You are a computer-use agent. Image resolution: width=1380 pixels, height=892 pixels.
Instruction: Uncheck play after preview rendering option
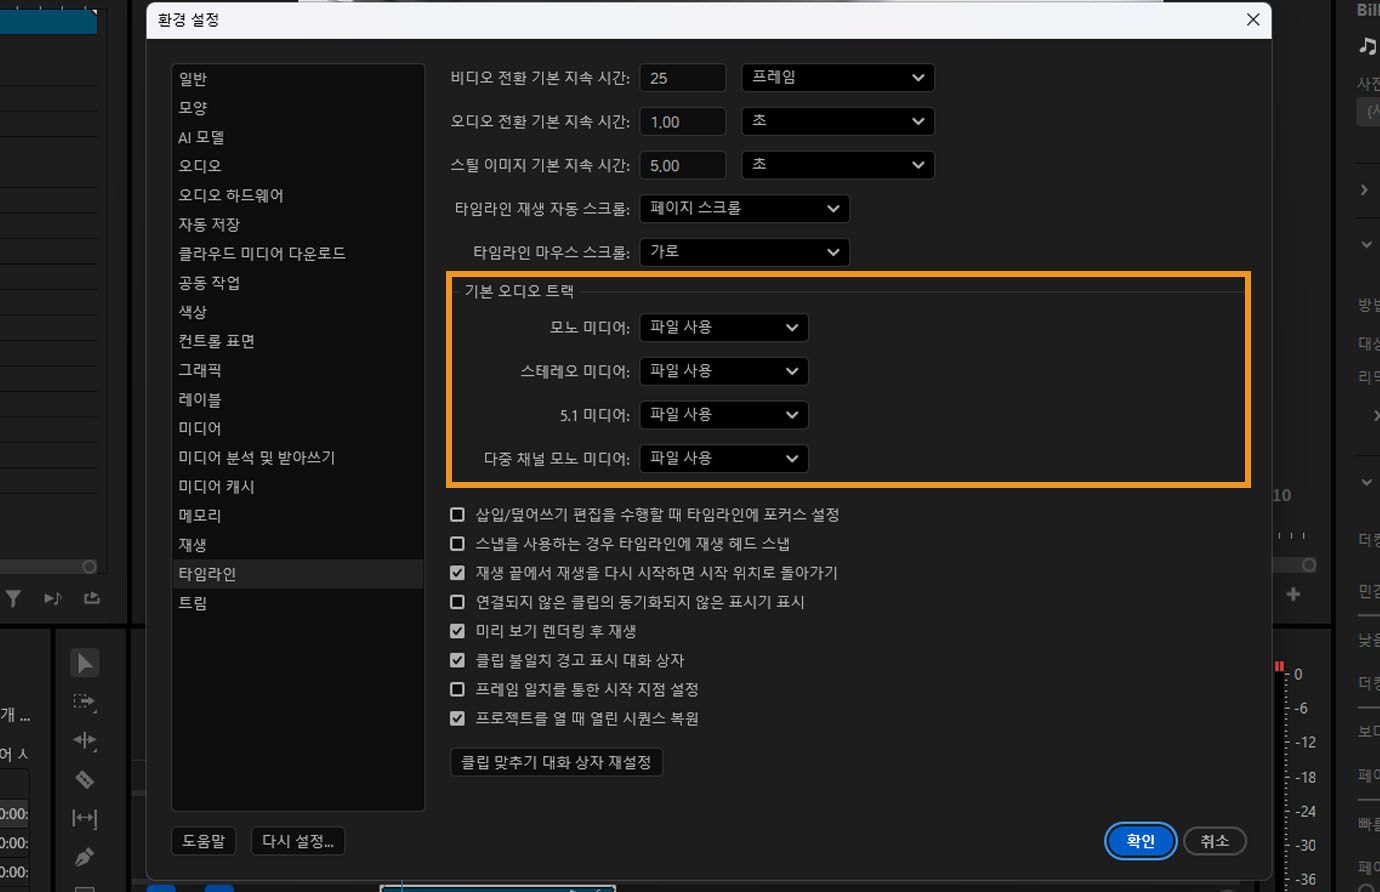(457, 630)
